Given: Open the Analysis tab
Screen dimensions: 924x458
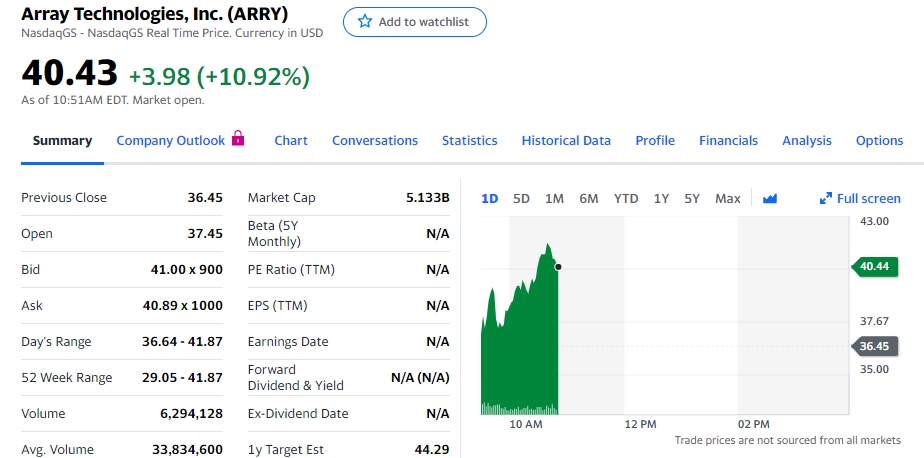Looking at the screenshot, I should (807, 140).
